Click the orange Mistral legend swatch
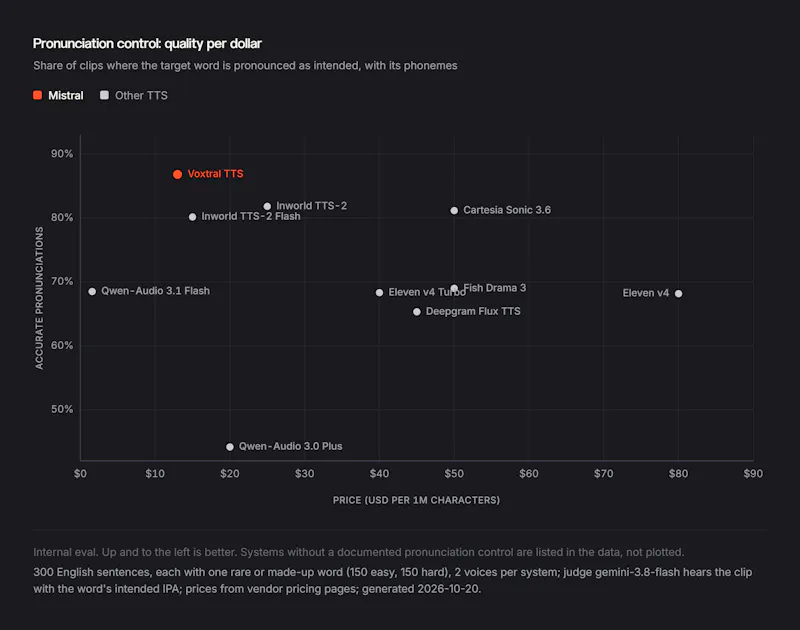Screen dimensions: 800x630 pos(37,95)
